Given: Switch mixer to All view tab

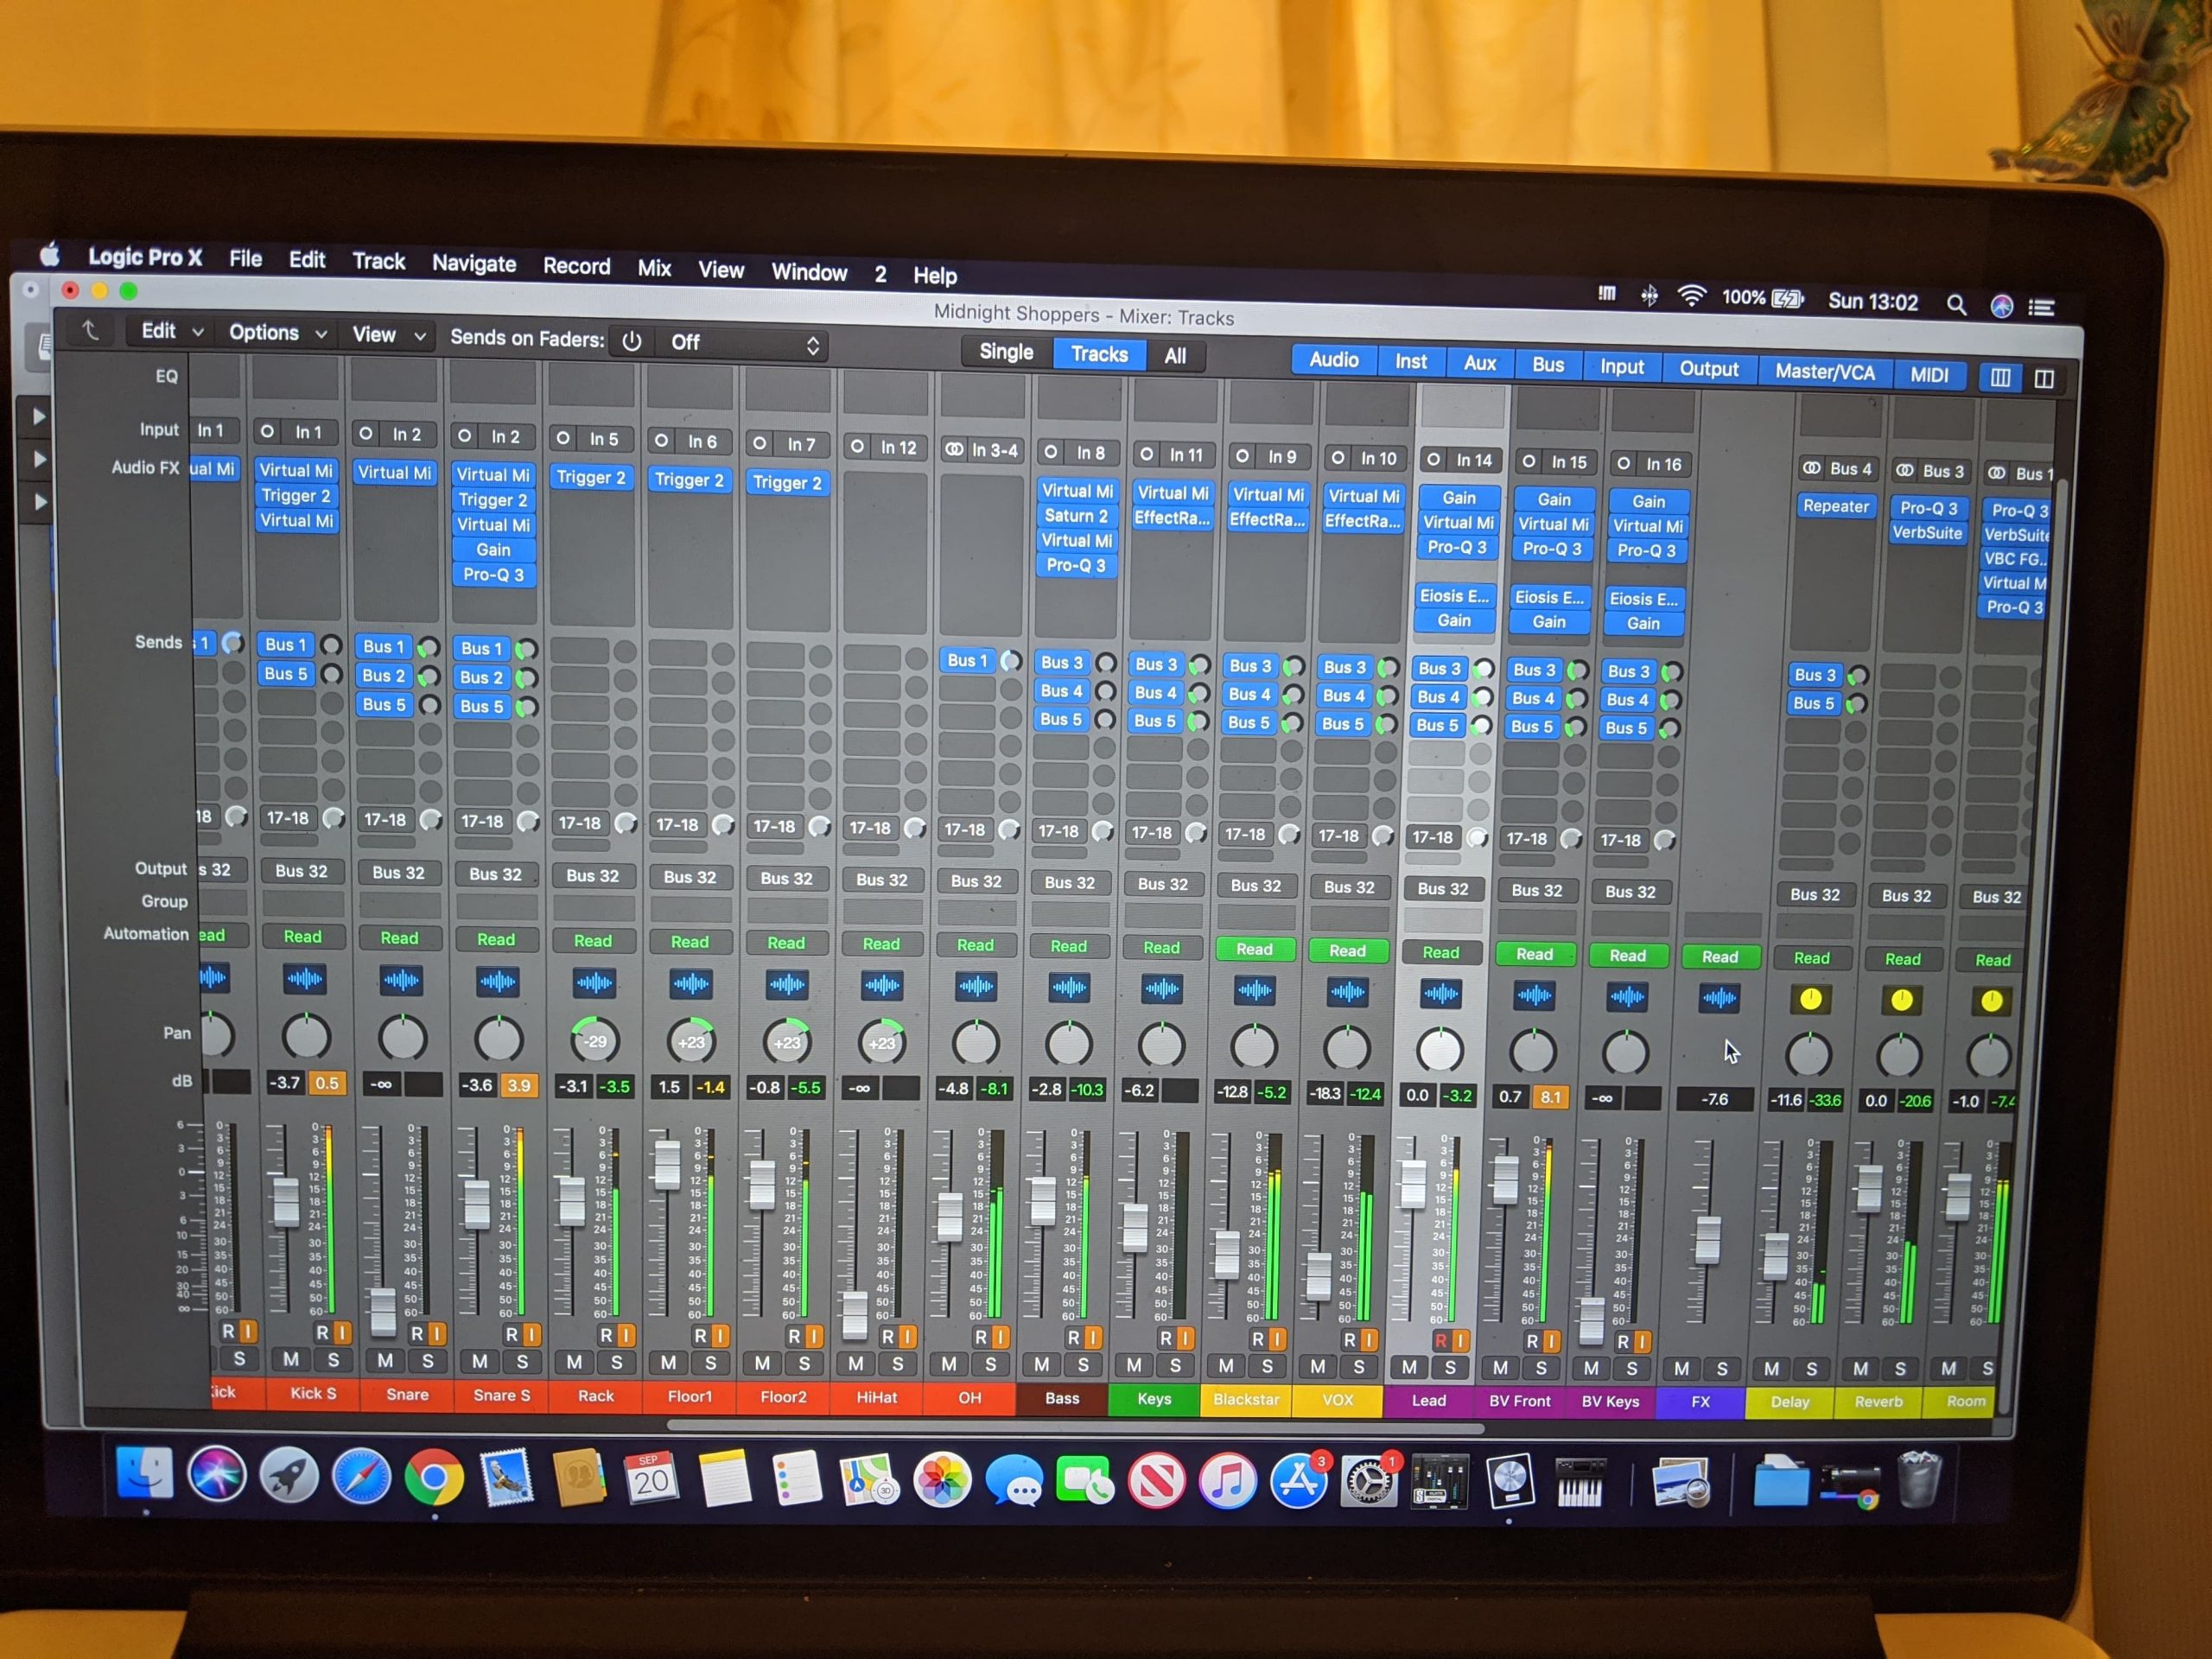Looking at the screenshot, I should (x=1175, y=356).
